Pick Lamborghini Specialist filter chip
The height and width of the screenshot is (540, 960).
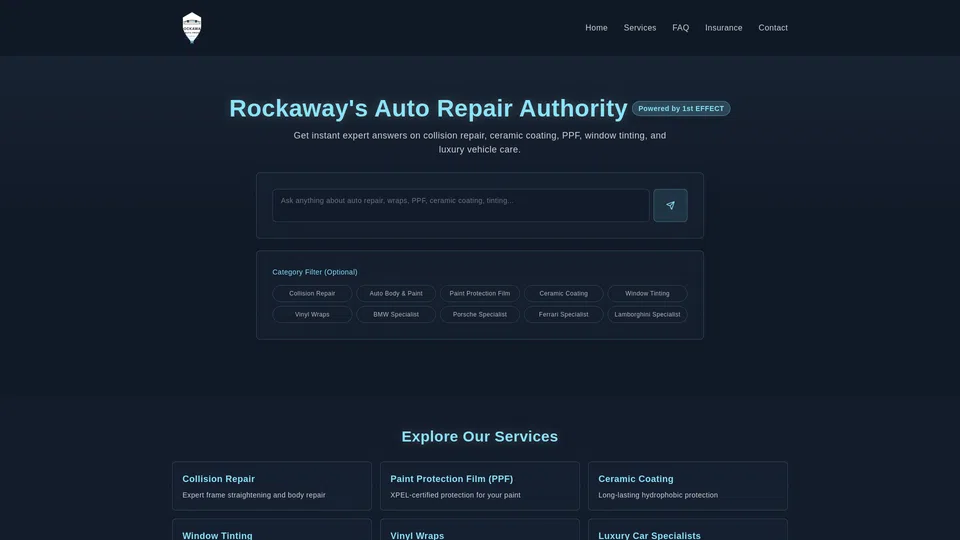point(647,314)
